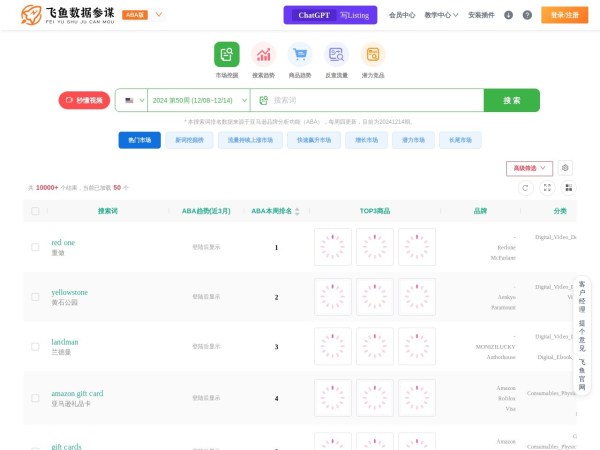Open the 潜力竞品 potential competitors tool
This screenshot has height=450, width=600.
(373, 55)
